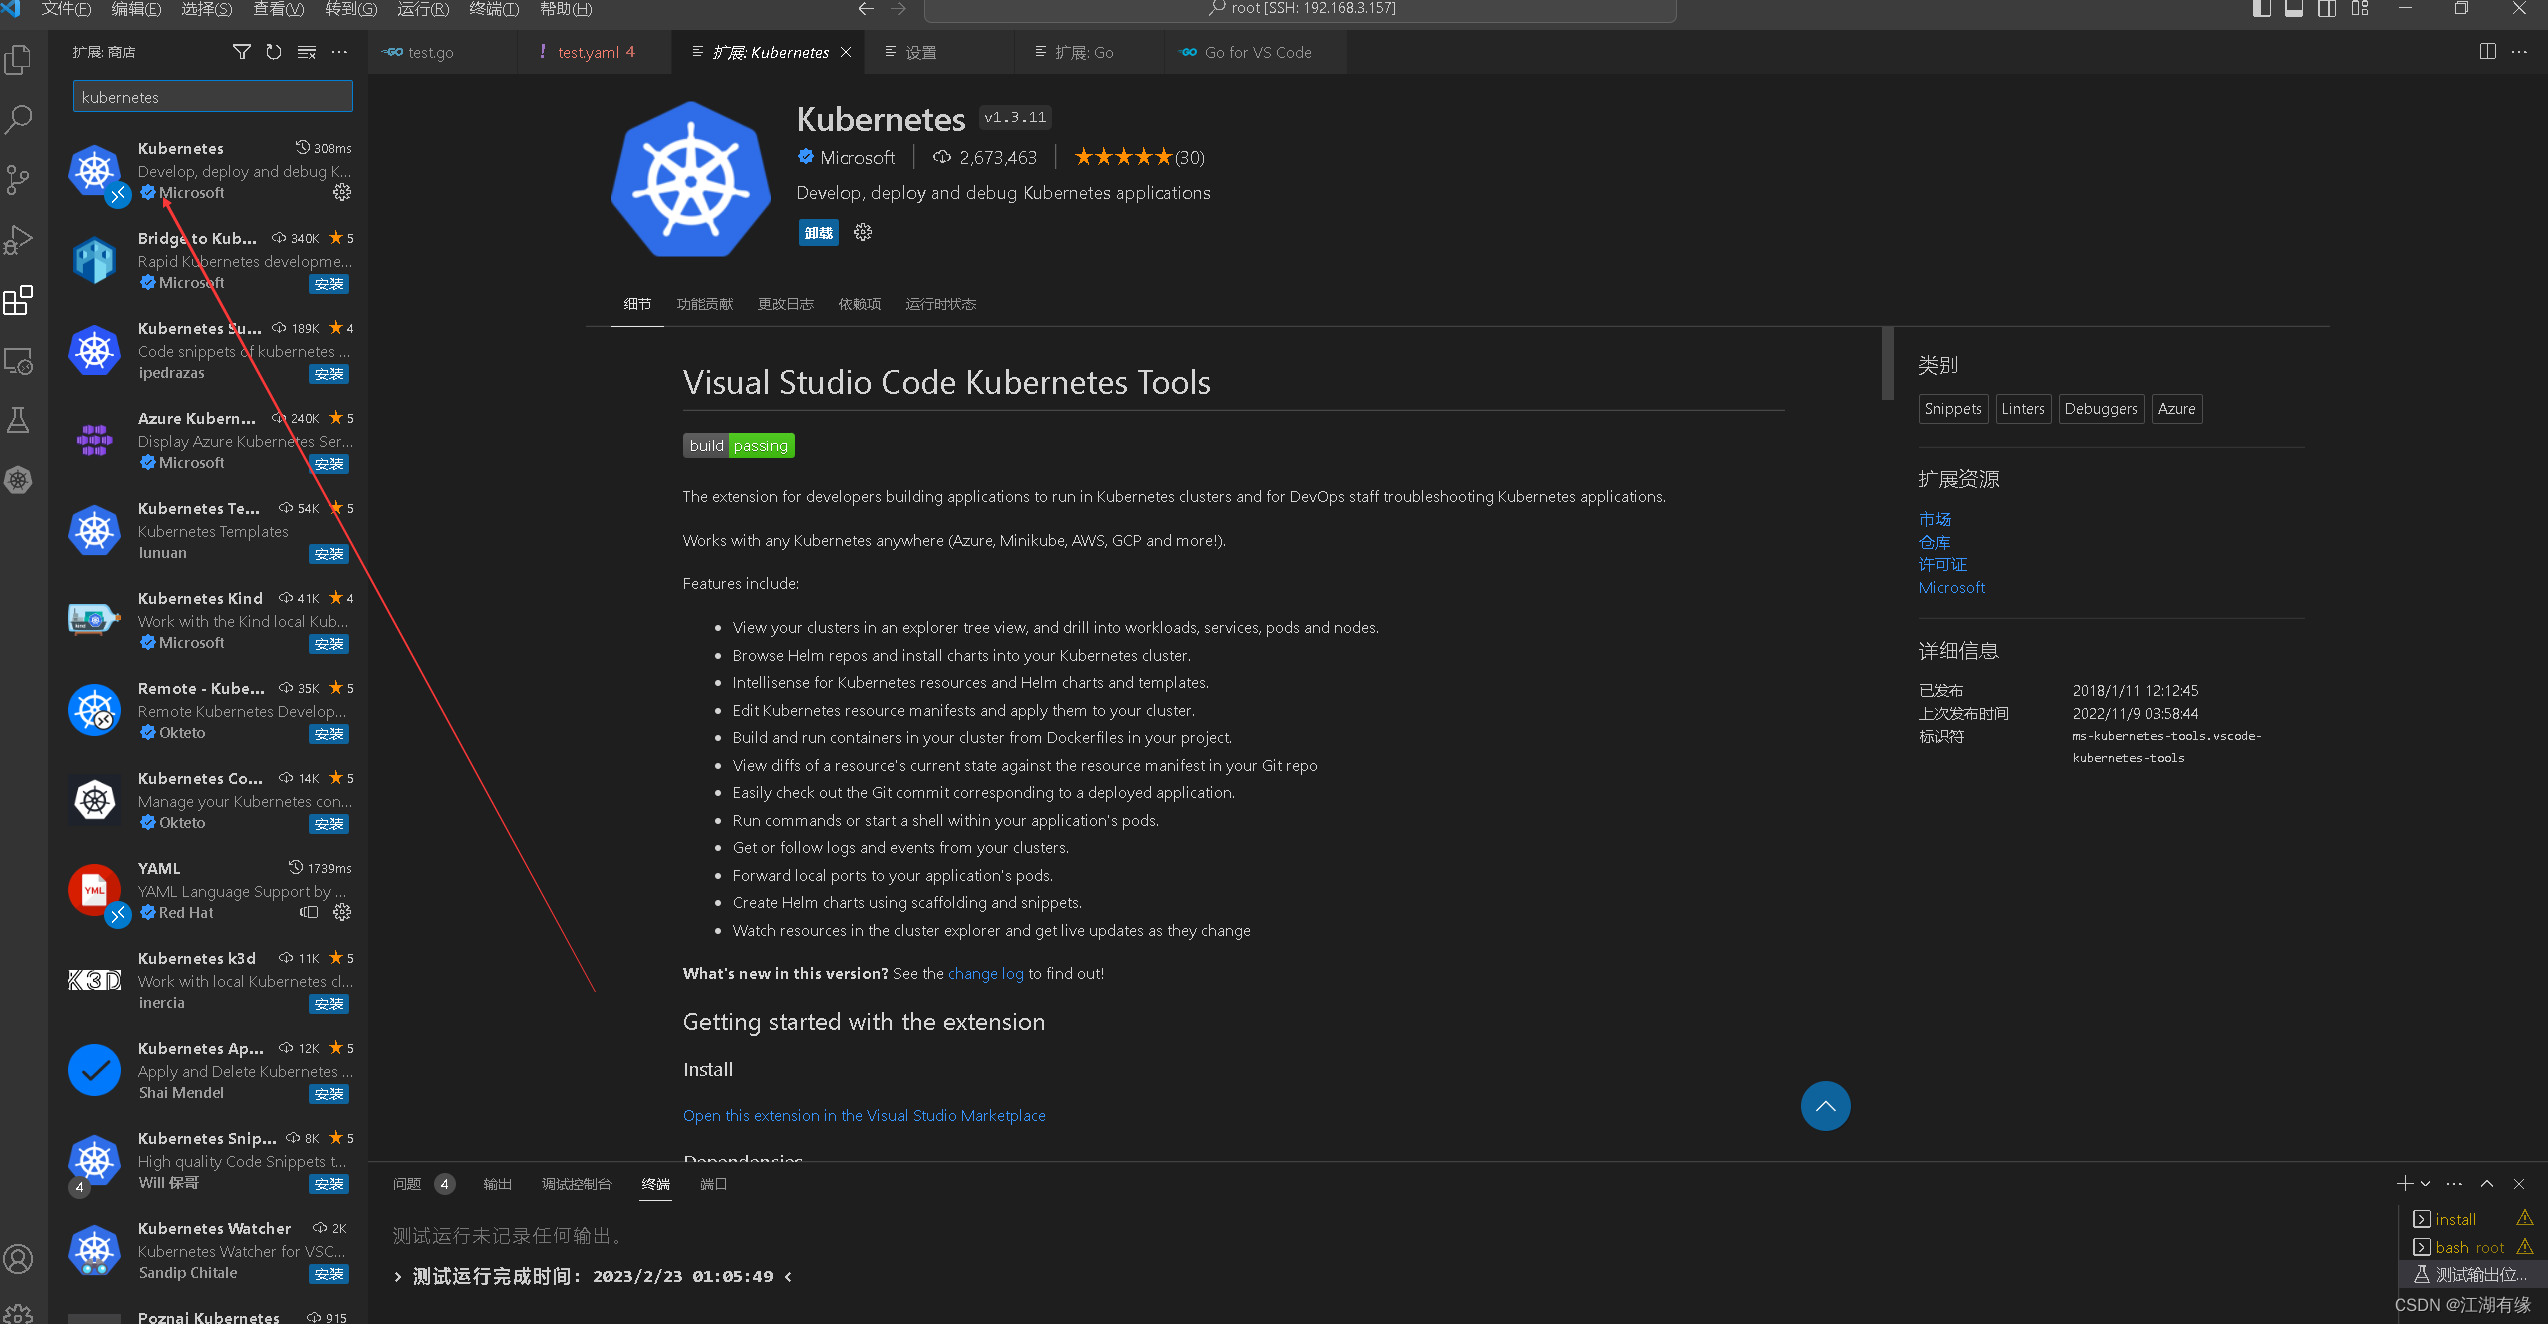Open the Kubernetes cluster explorer view

pos(18,479)
